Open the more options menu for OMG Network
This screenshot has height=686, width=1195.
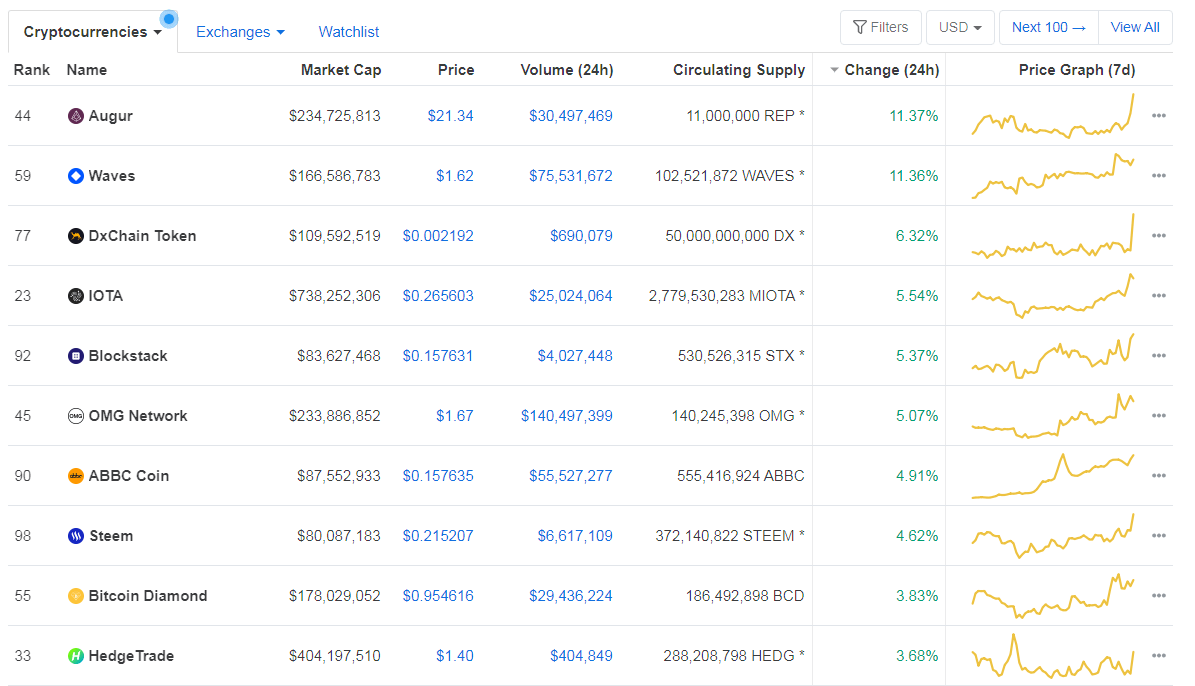pyautogui.click(x=1158, y=416)
